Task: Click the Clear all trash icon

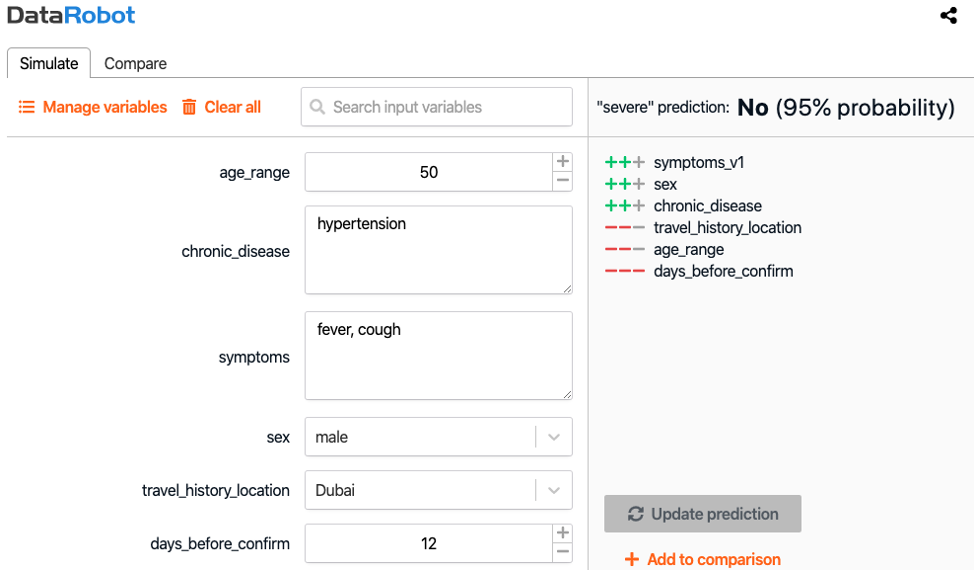Action: pyautogui.click(x=189, y=107)
